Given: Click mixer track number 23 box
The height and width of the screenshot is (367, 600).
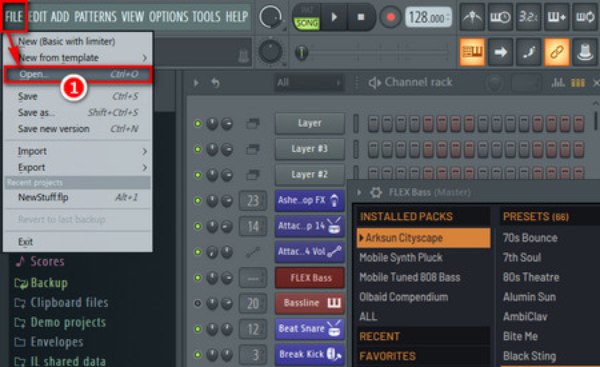Looking at the screenshot, I should [x=253, y=201].
